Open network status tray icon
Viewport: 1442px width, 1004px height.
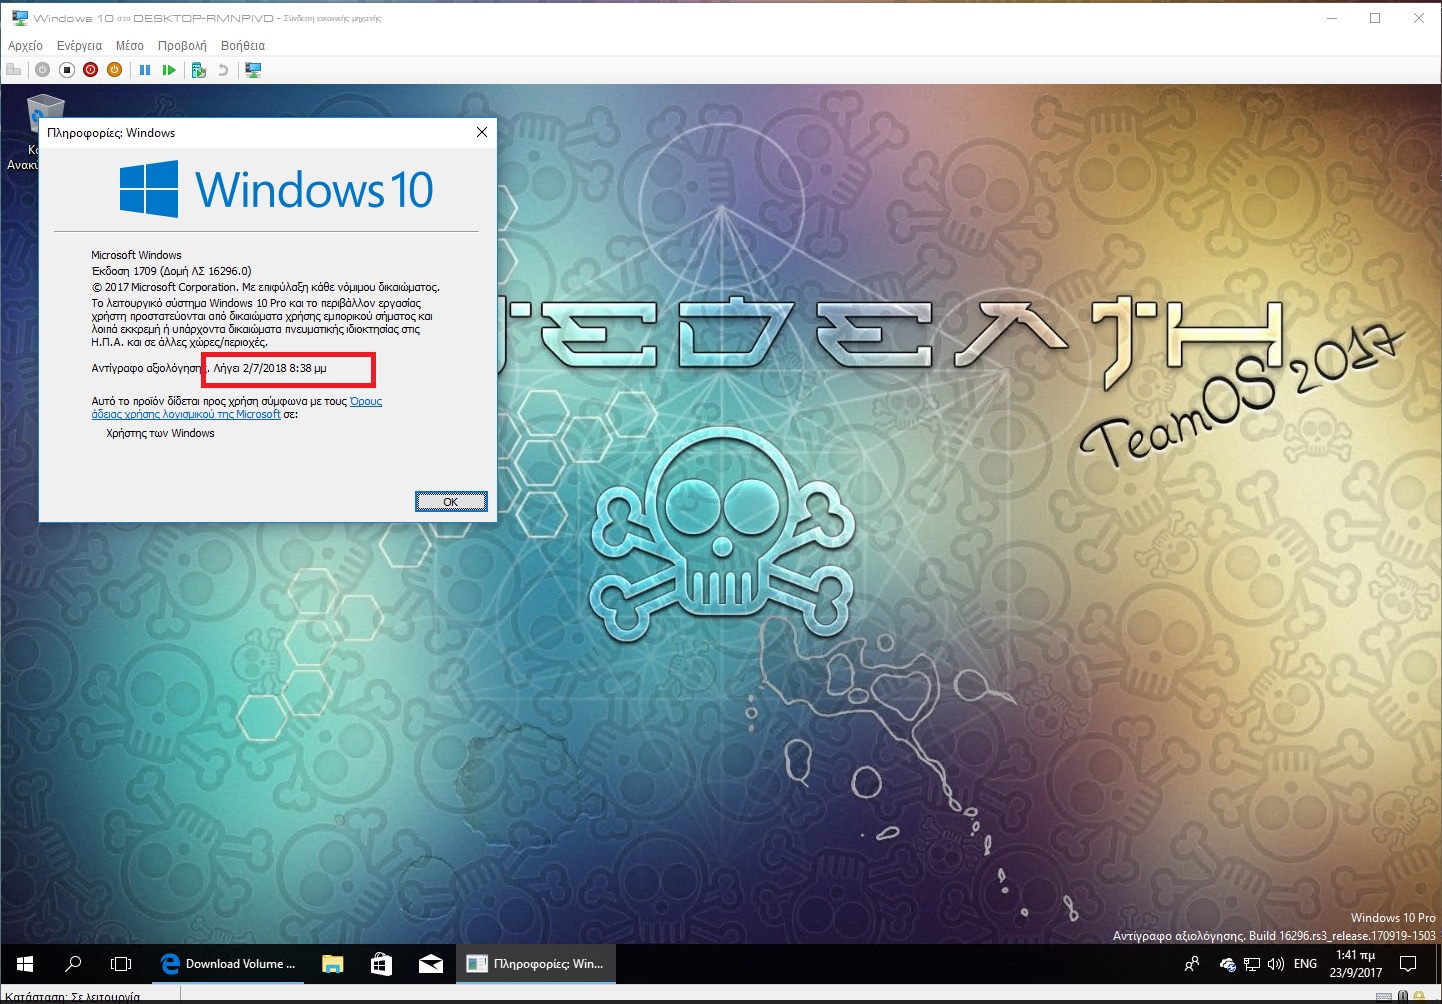click(1252, 964)
